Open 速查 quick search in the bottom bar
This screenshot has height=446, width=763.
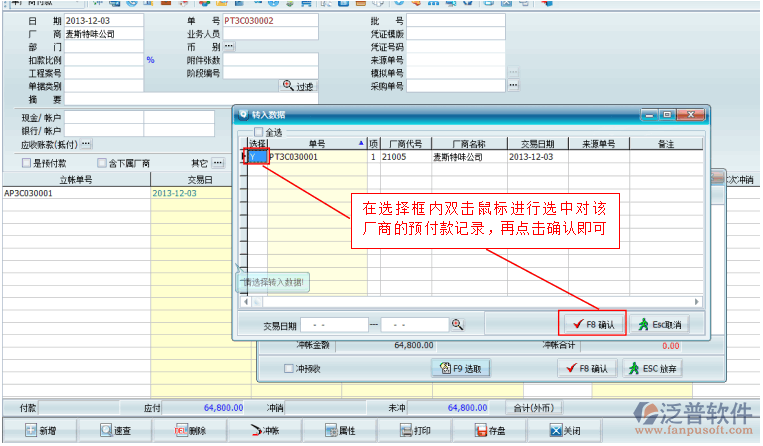(x=116, y=430)
